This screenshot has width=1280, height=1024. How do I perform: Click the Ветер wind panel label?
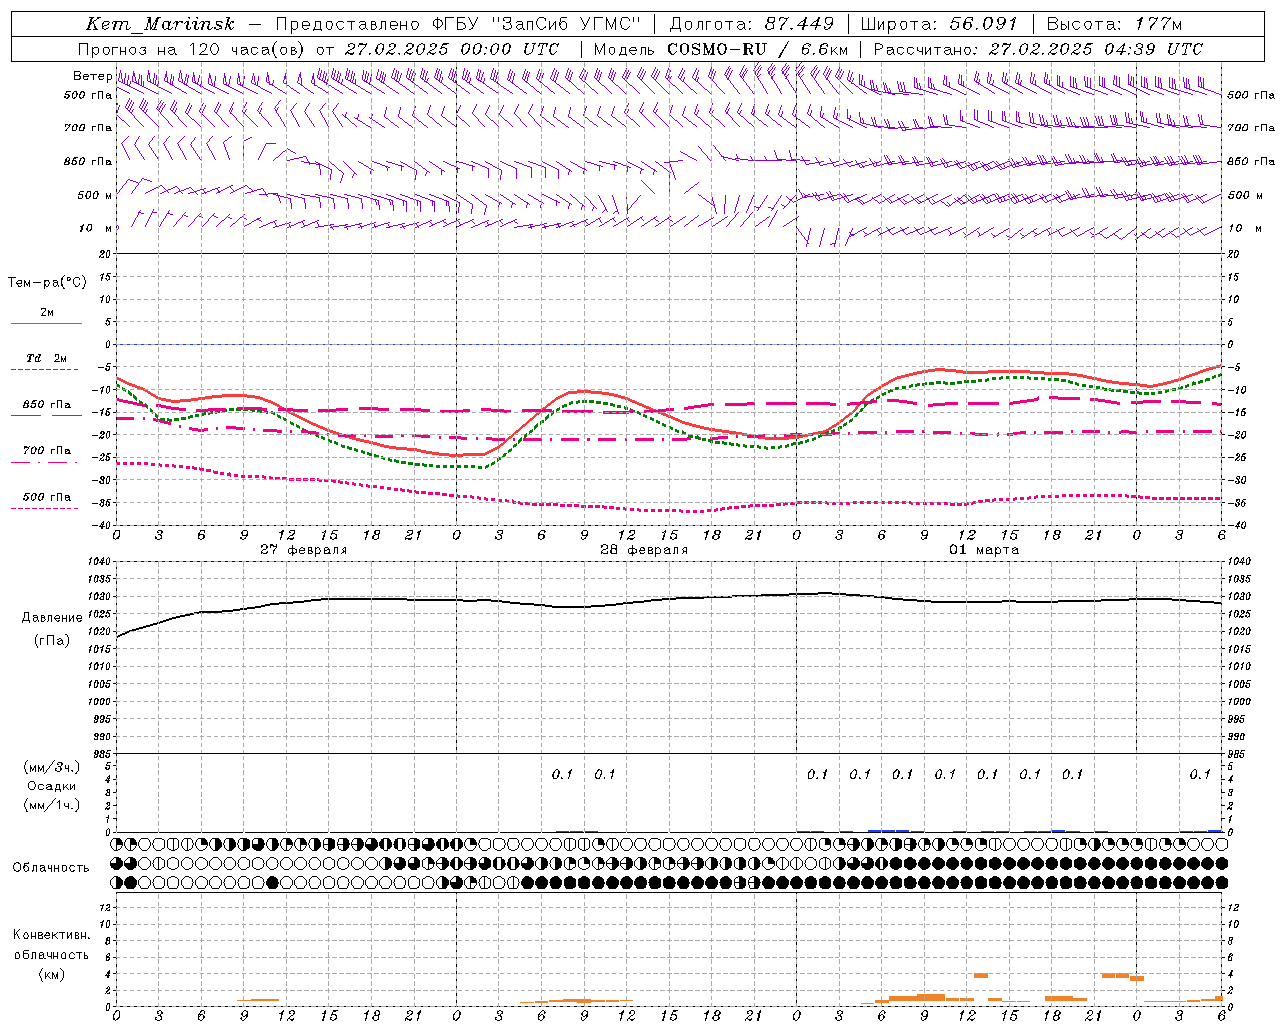point(92,76)
